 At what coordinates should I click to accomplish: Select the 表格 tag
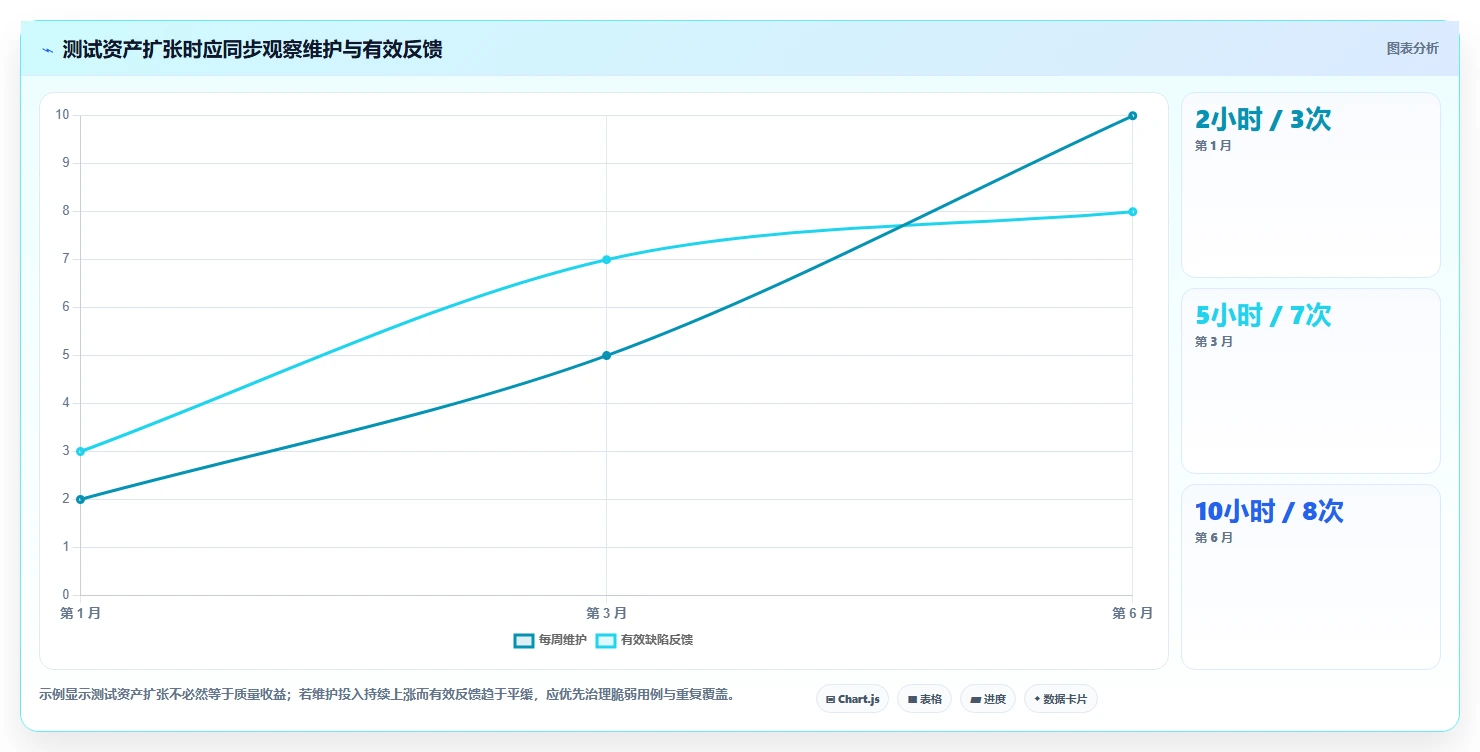(924, 699)
